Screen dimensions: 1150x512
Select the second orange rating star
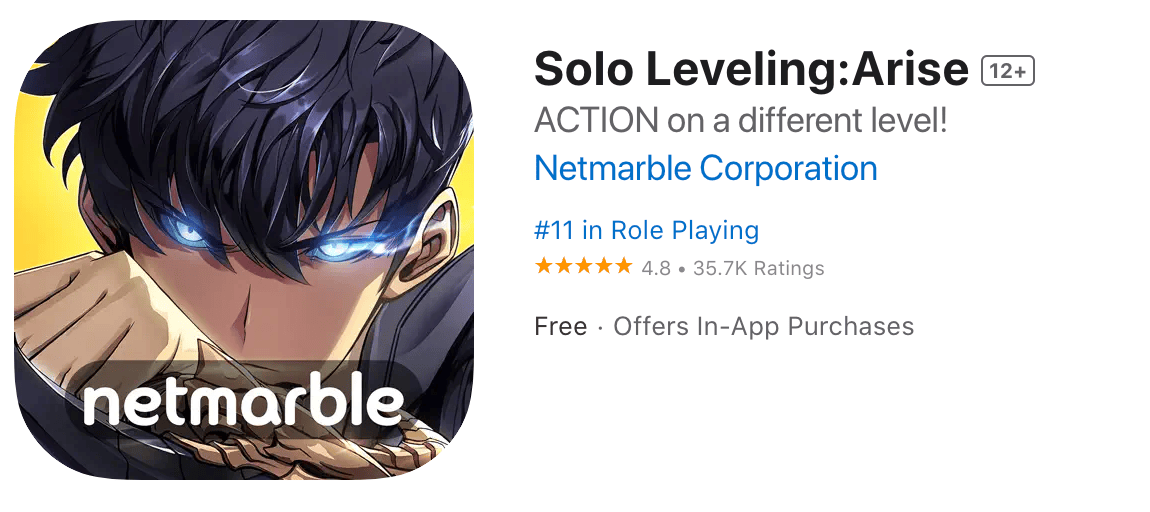click(x=563, y=266)
